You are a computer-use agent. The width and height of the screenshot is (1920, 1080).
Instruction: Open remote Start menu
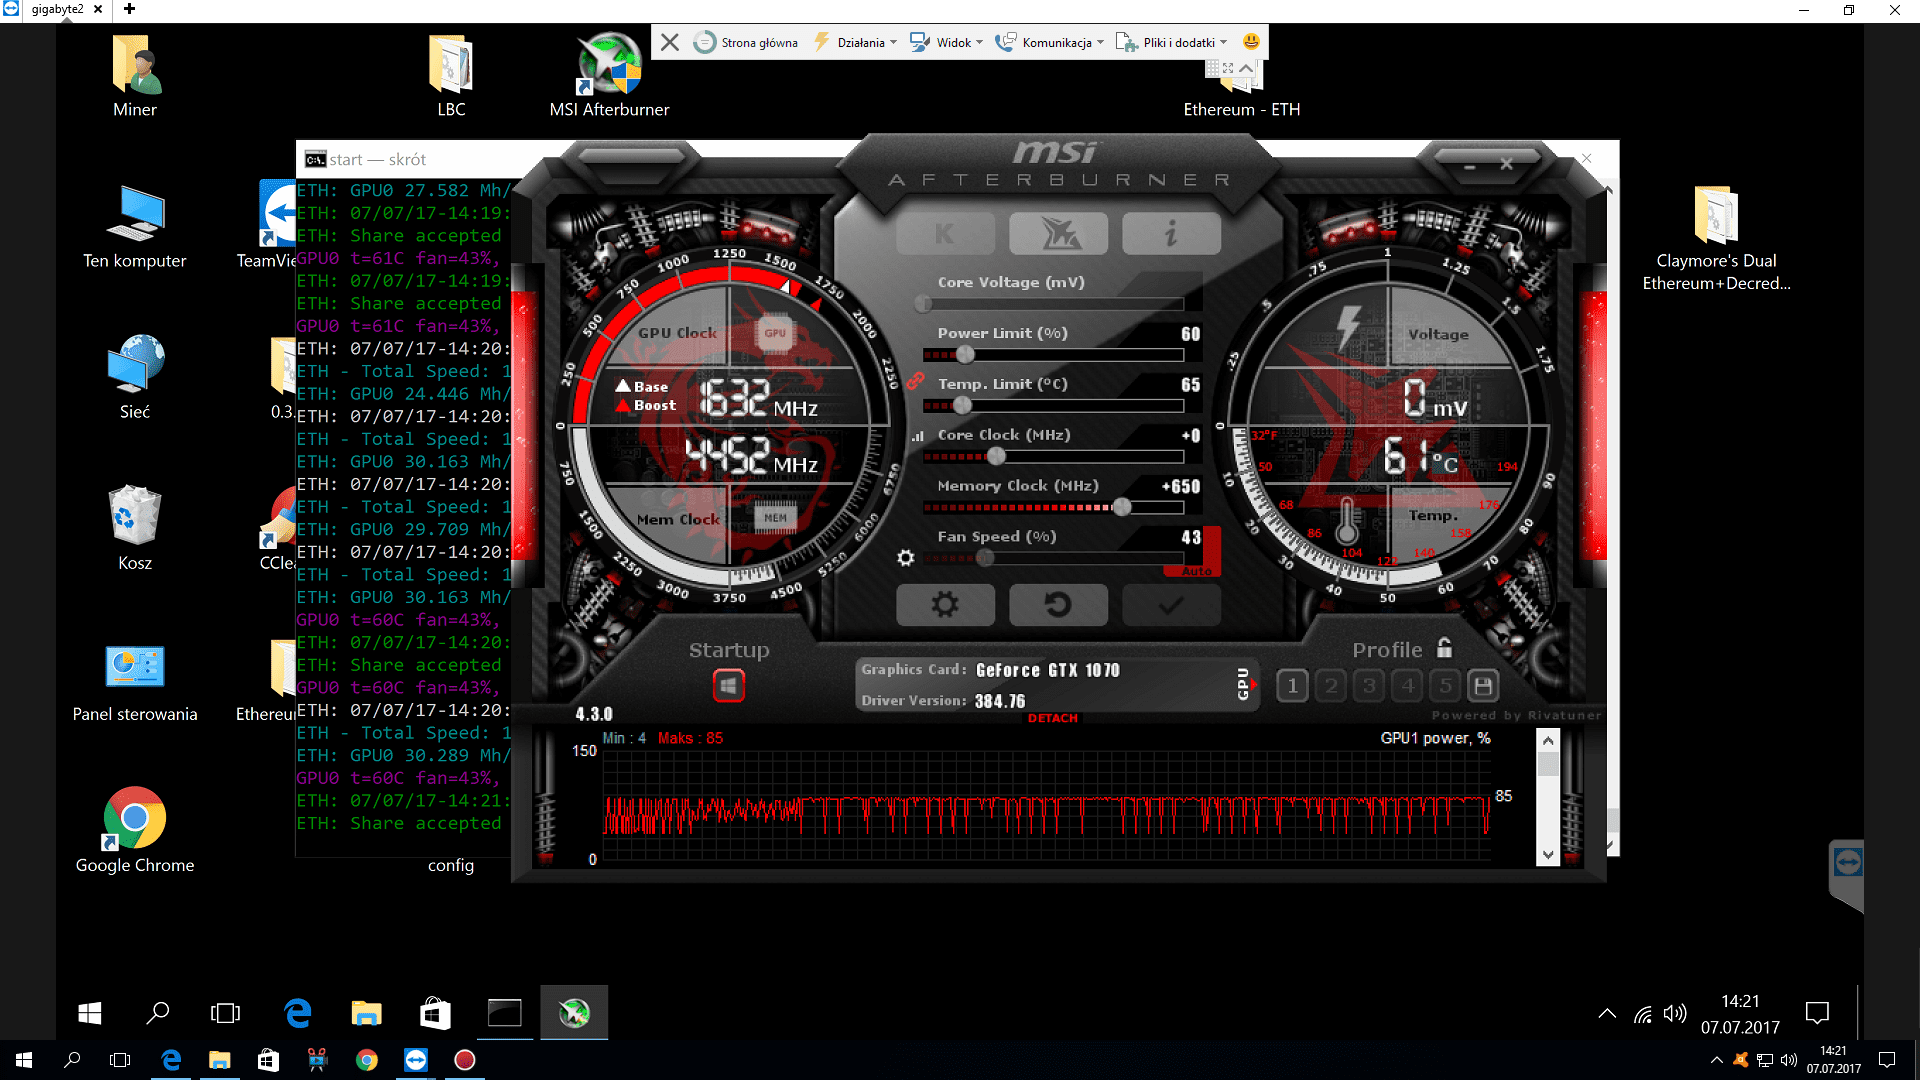(90, 1013)
